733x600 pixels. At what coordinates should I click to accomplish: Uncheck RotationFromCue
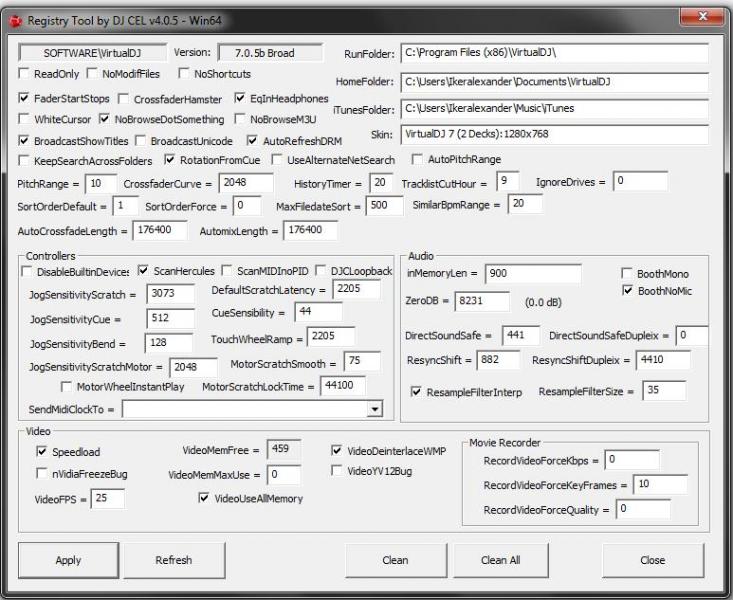(170, 160)
